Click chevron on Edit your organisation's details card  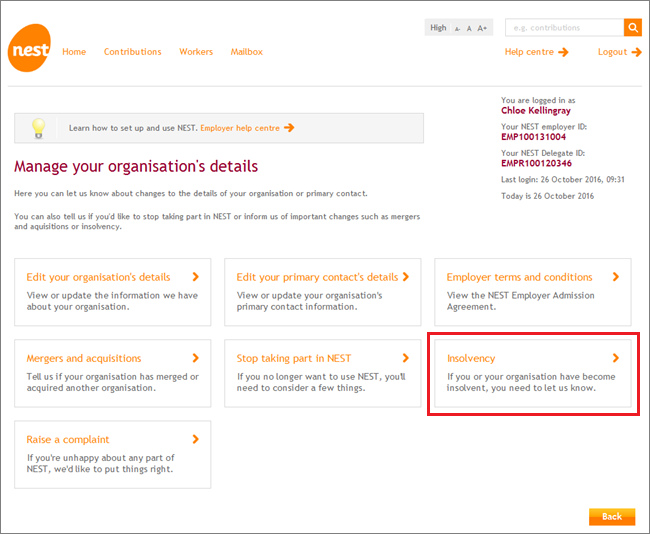pos(196,277)
